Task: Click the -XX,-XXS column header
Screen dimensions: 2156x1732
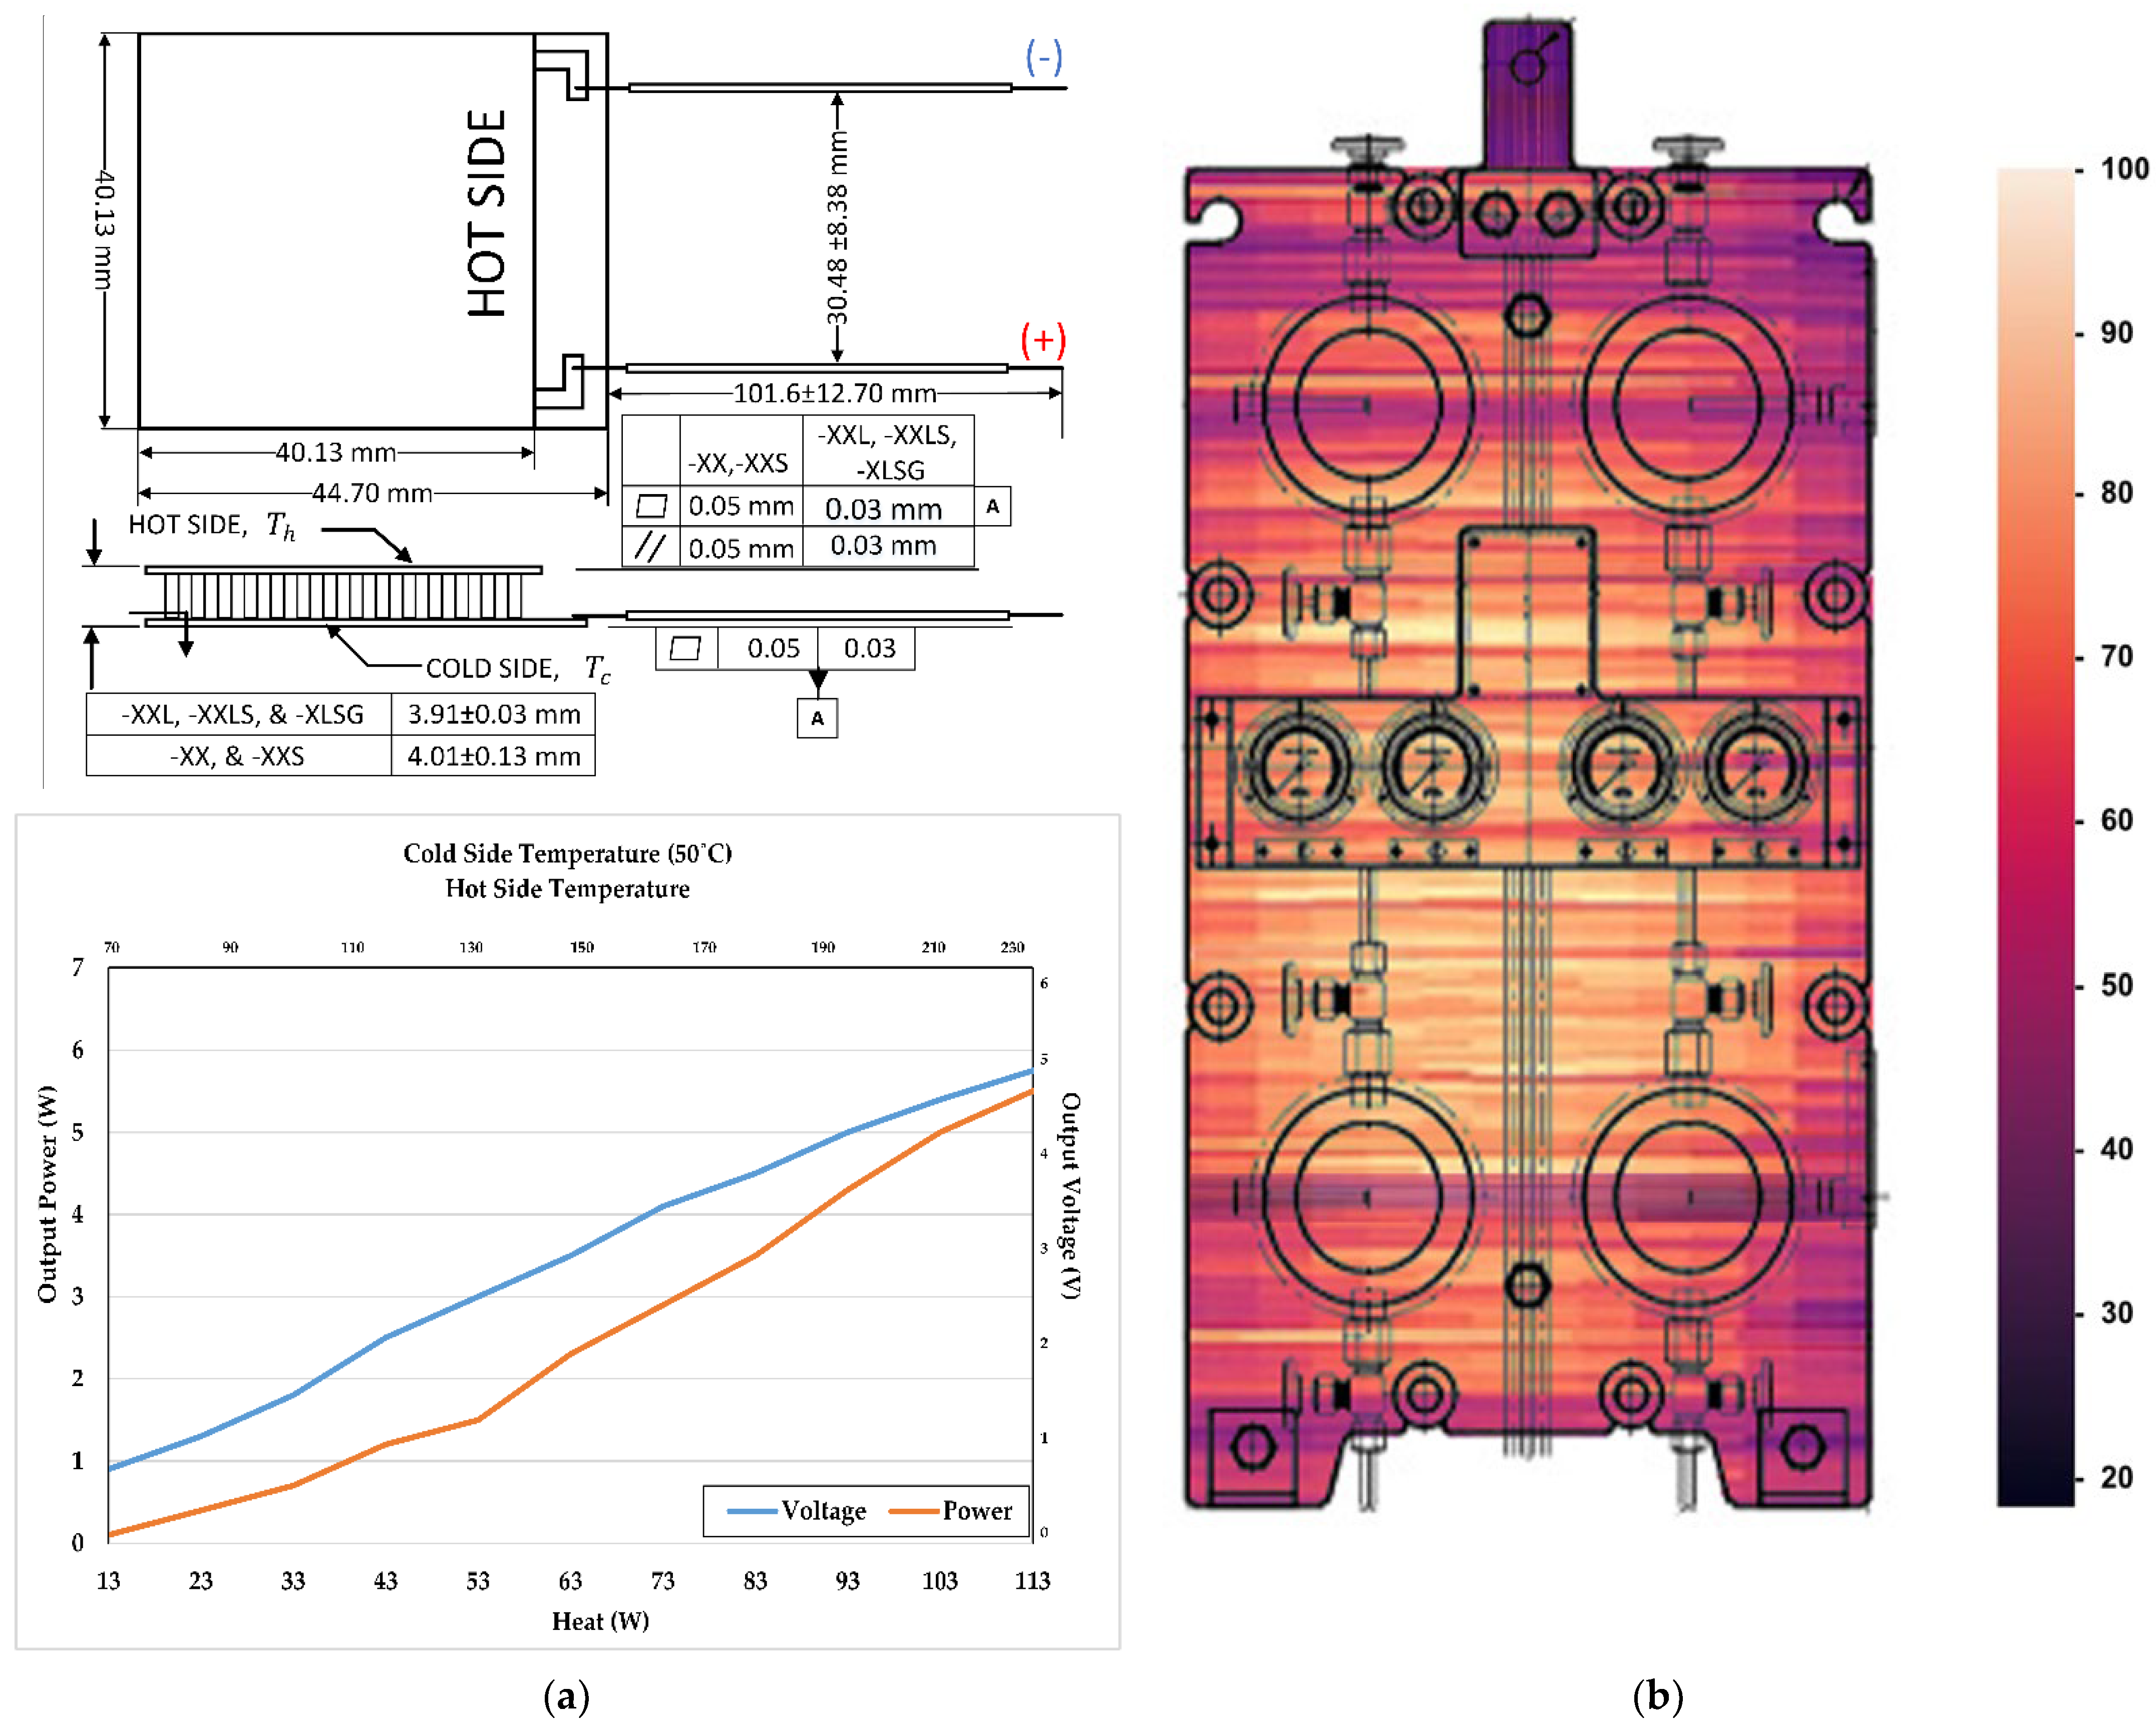Action: pos(739,463)
